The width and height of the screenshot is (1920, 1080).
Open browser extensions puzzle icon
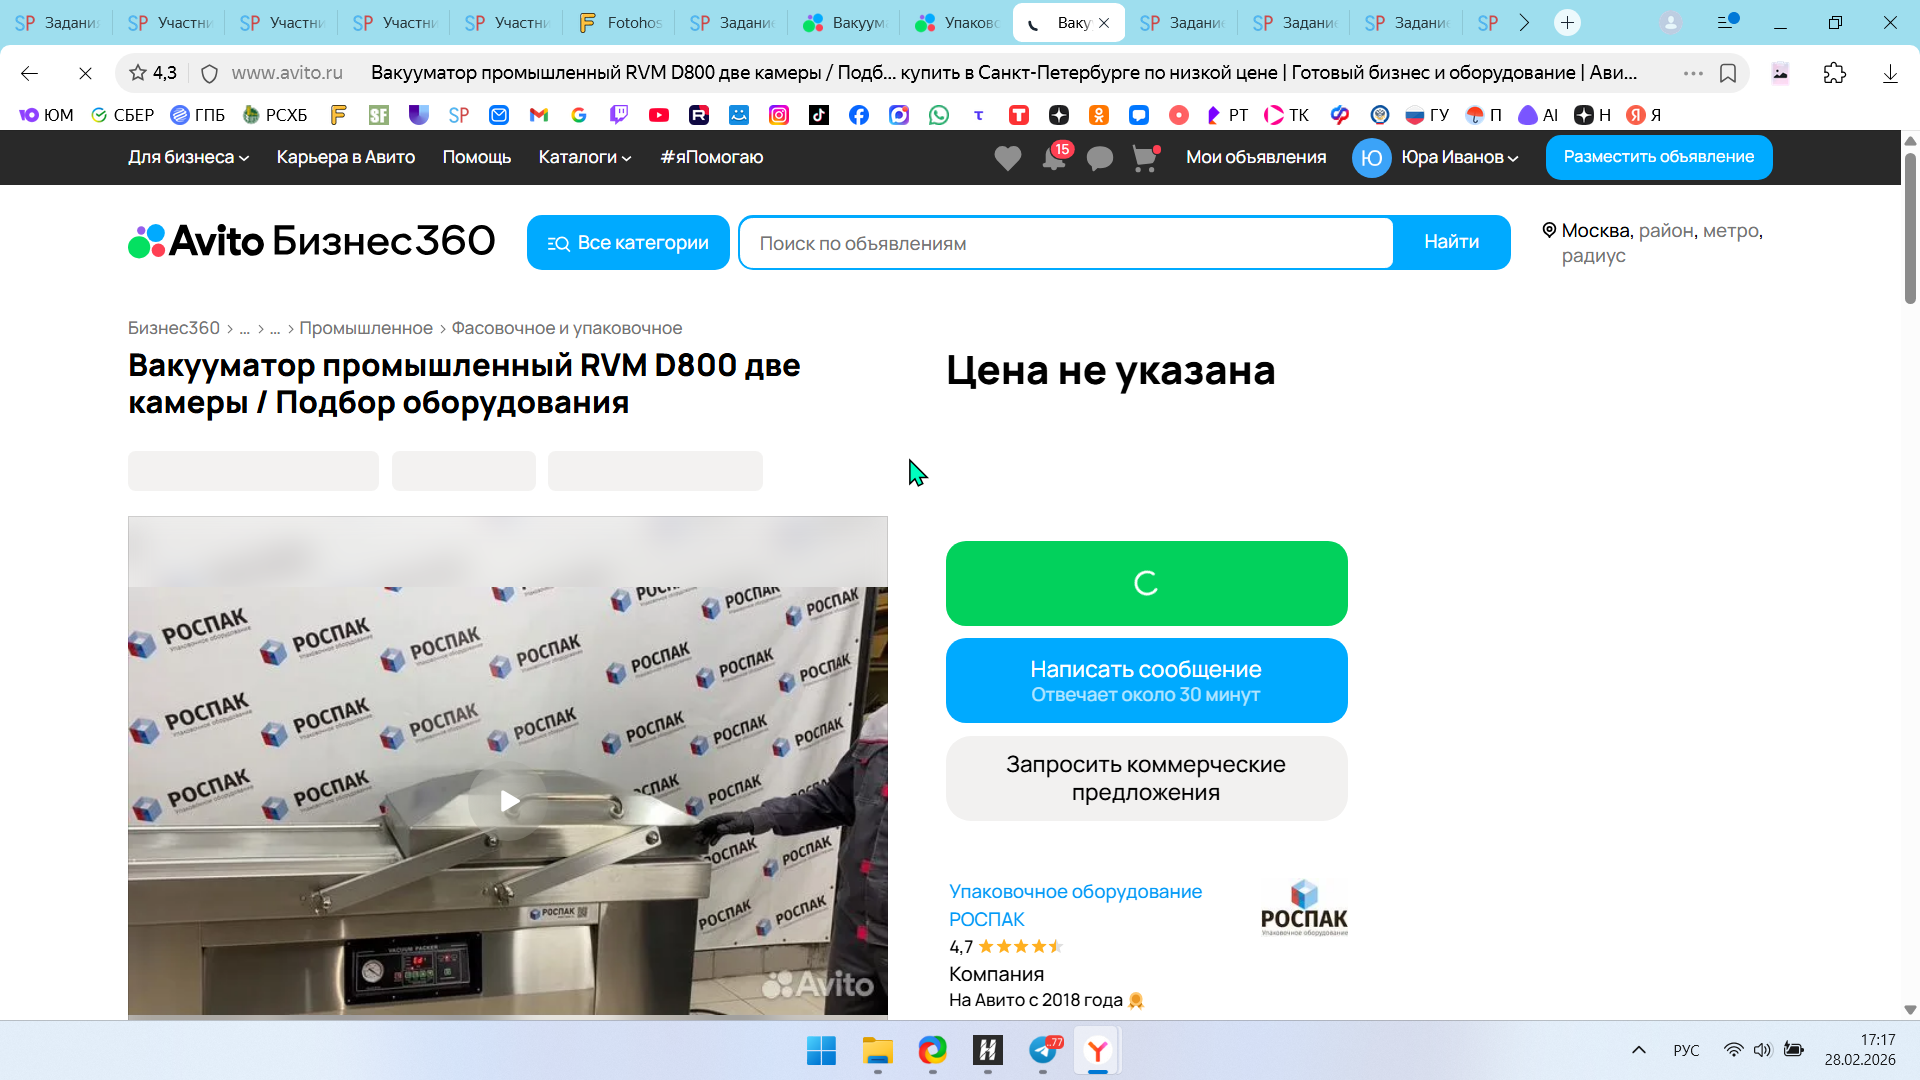1834,73
